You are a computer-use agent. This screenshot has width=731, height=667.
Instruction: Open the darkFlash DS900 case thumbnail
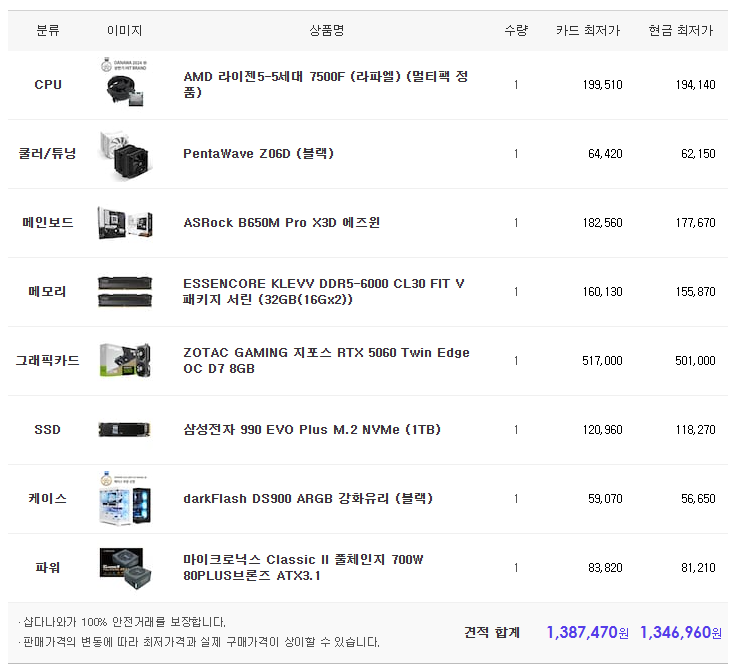pos(124,499)
